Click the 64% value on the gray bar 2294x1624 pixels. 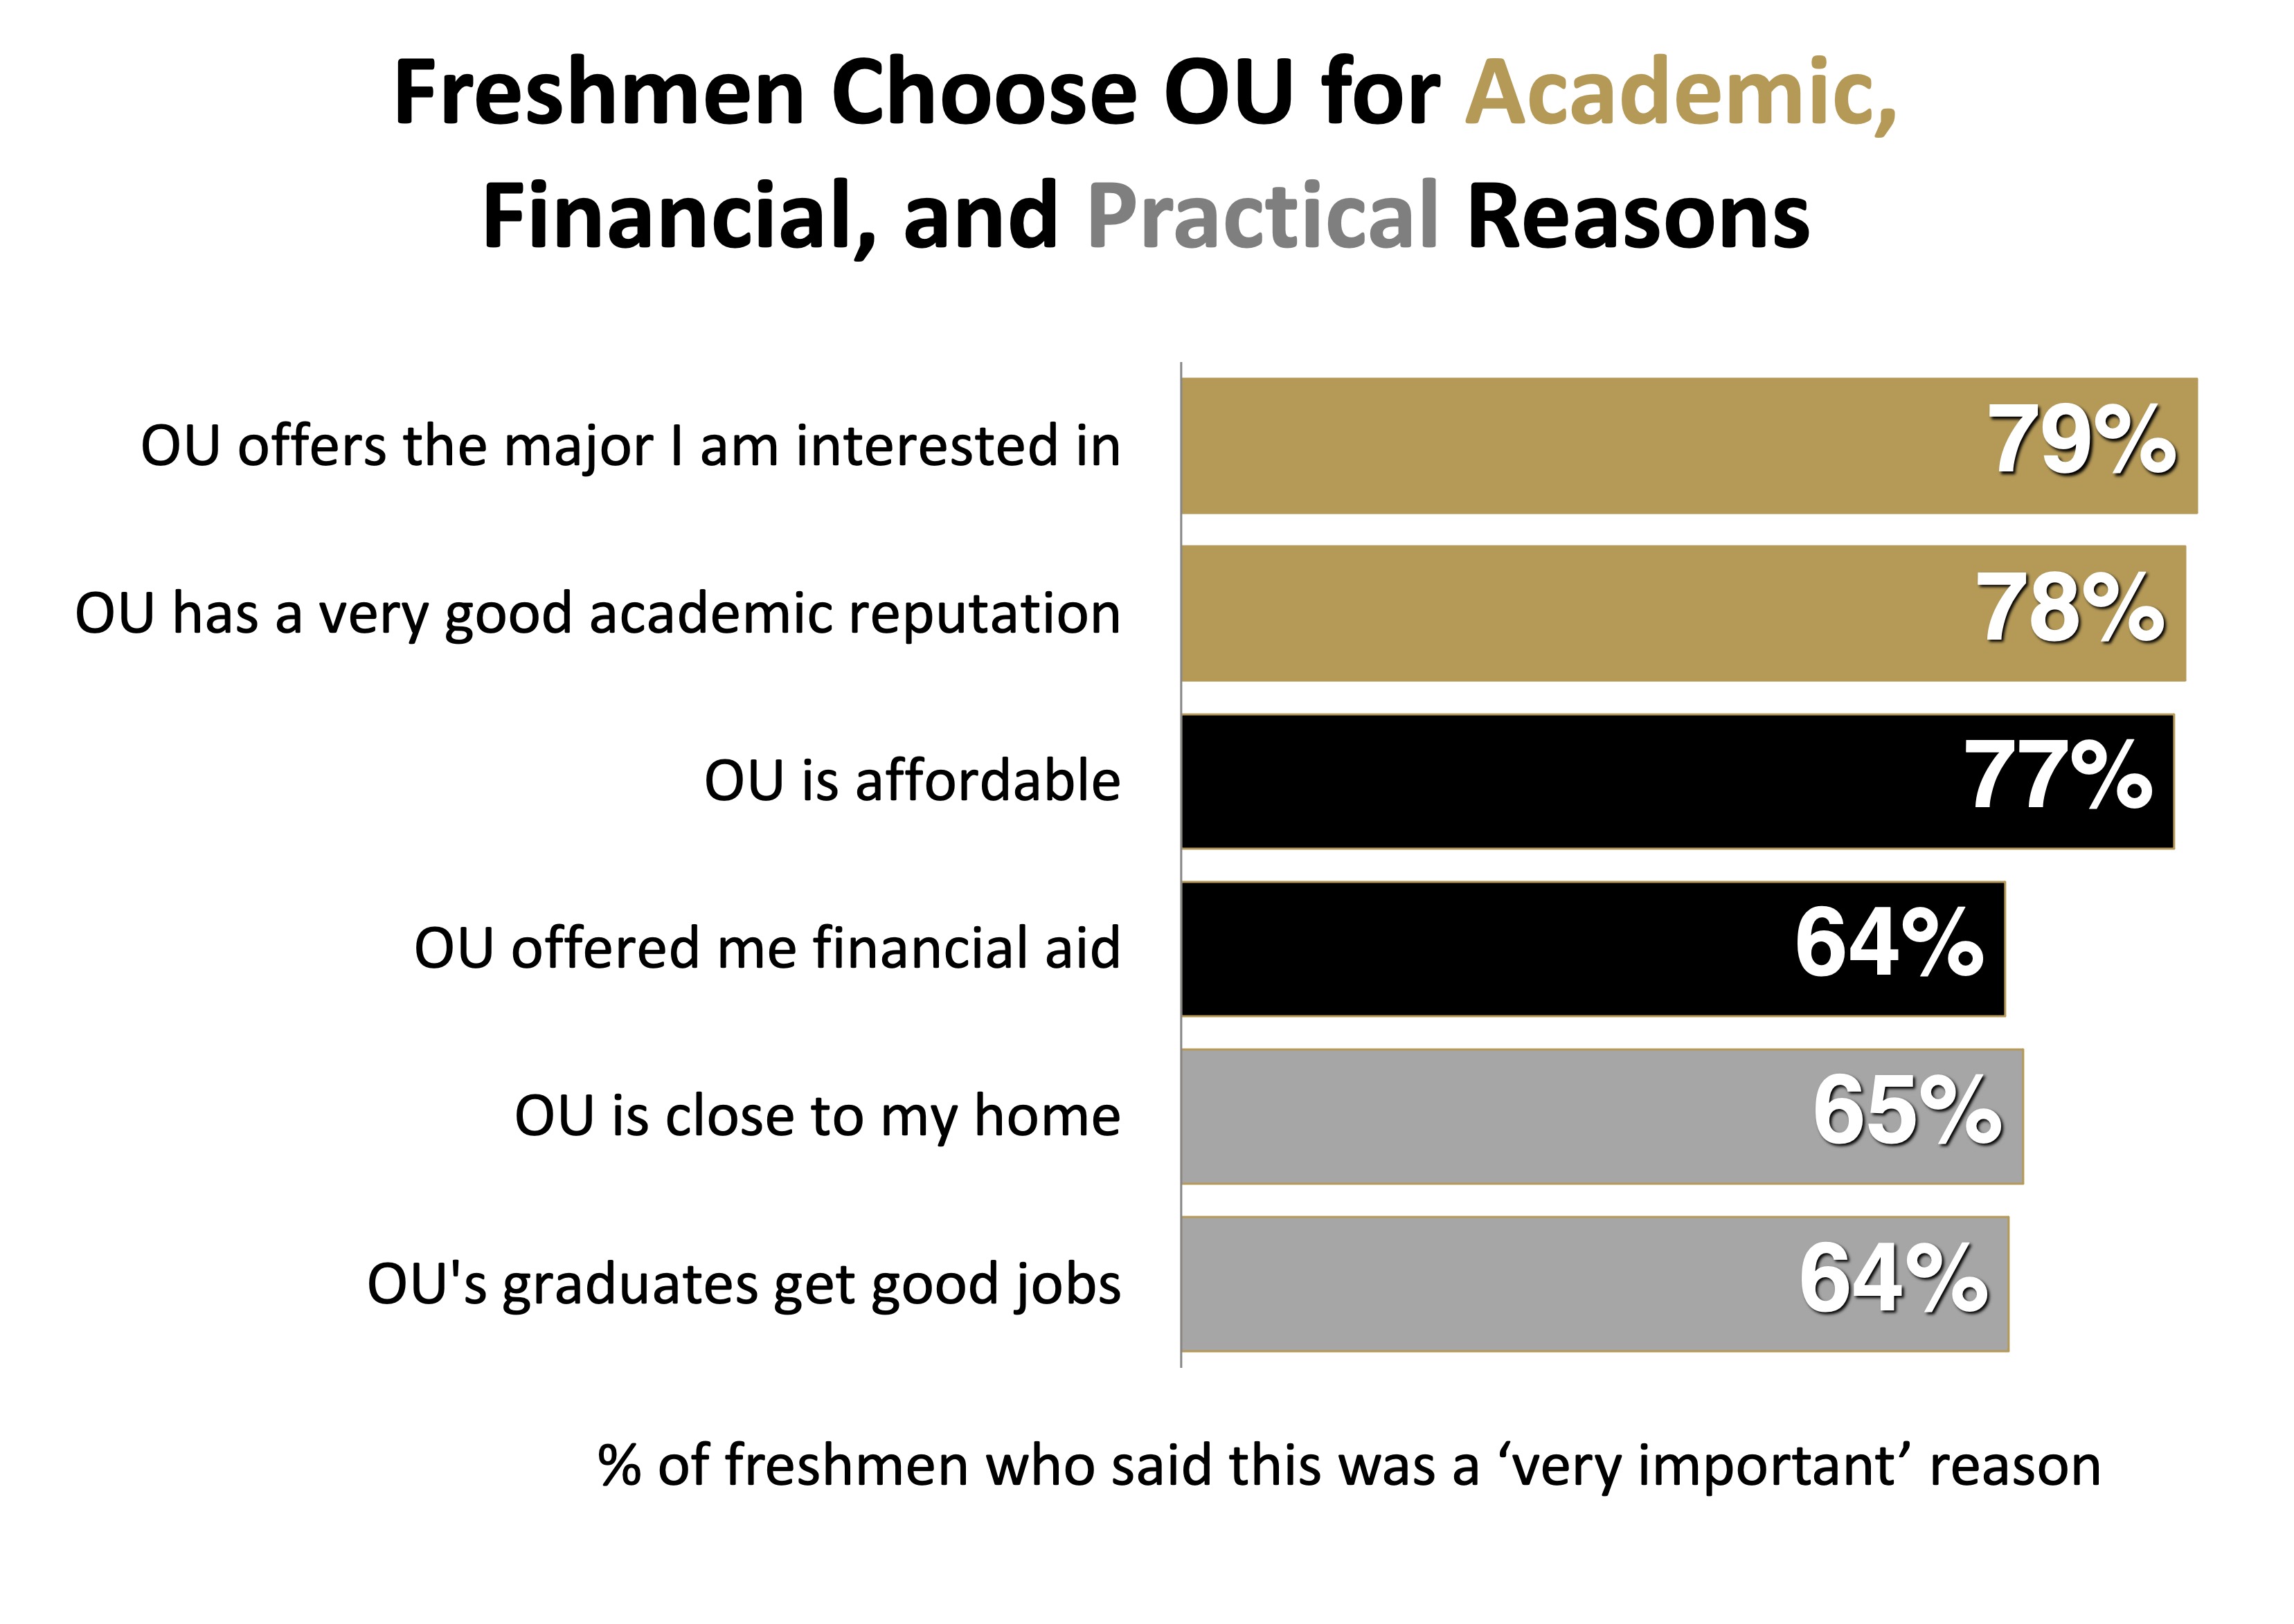(x=1893, y=1279)
